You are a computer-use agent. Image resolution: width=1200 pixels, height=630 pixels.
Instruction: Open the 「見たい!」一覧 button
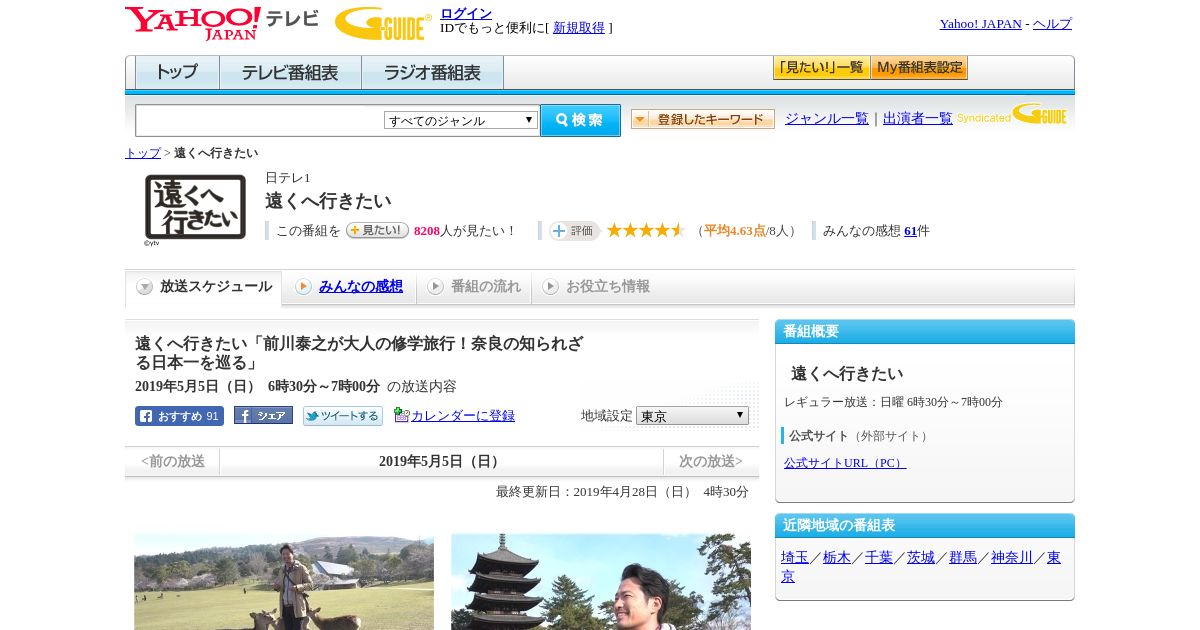point(821,68)
